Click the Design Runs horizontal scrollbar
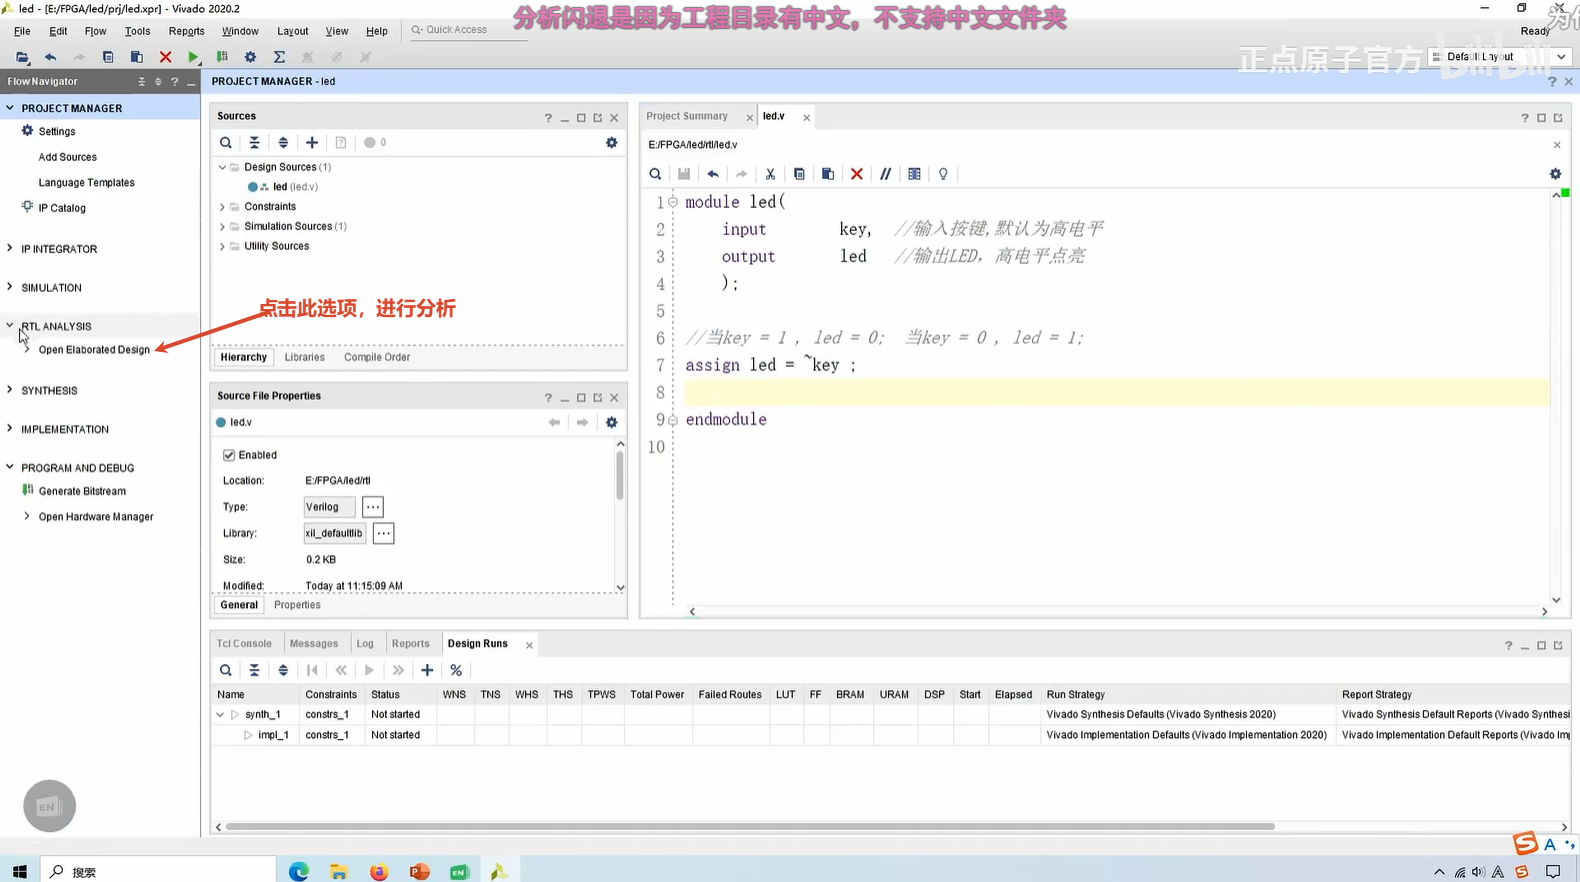The image size is (1580, 882). (750, 827)
